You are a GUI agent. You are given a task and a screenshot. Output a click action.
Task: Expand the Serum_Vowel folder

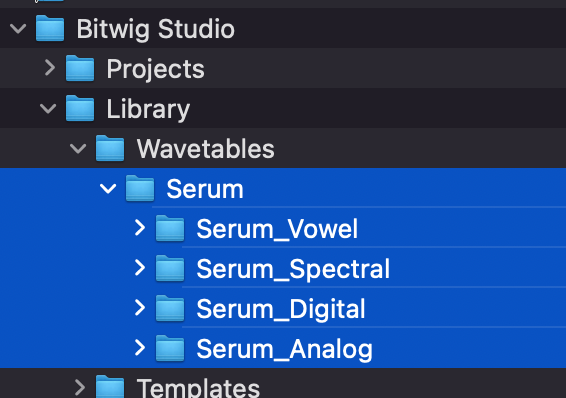coord(140,228)
